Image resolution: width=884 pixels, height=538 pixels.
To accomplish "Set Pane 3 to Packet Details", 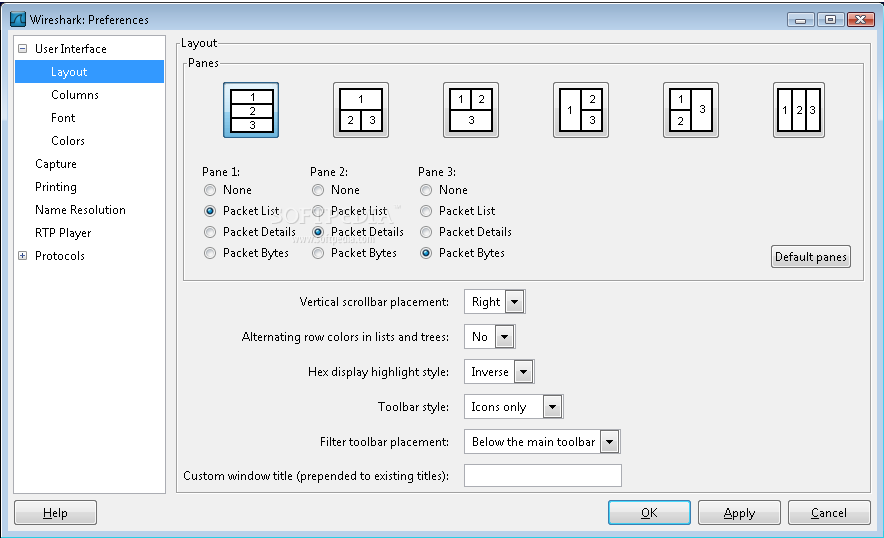I will (426, 232).
